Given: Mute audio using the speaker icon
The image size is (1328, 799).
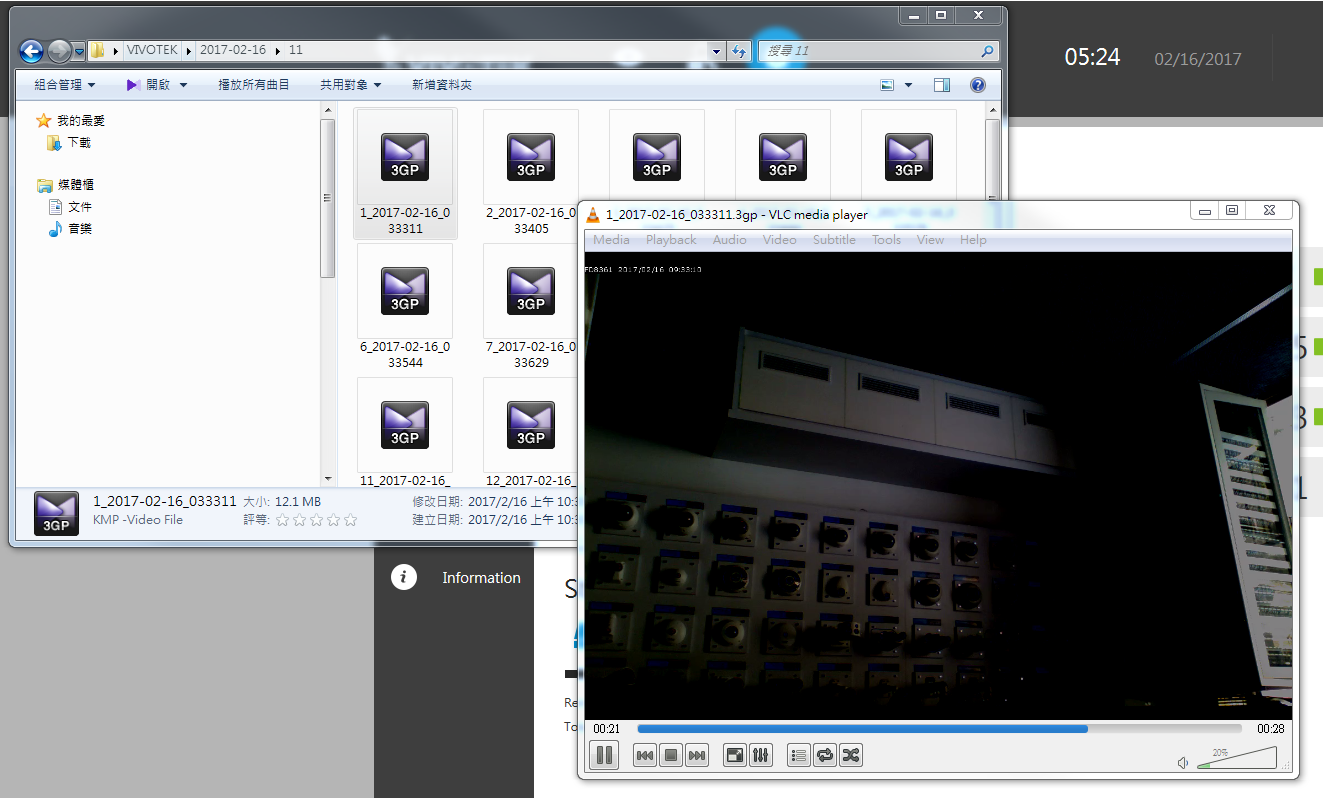Looking at the screenshot, I should point(1183,762).
